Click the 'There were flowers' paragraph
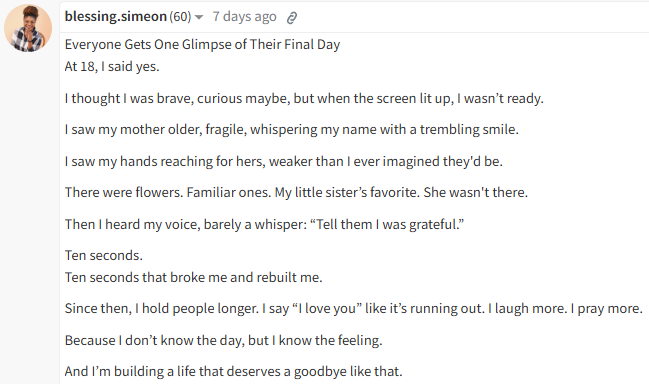 (296, 192)
